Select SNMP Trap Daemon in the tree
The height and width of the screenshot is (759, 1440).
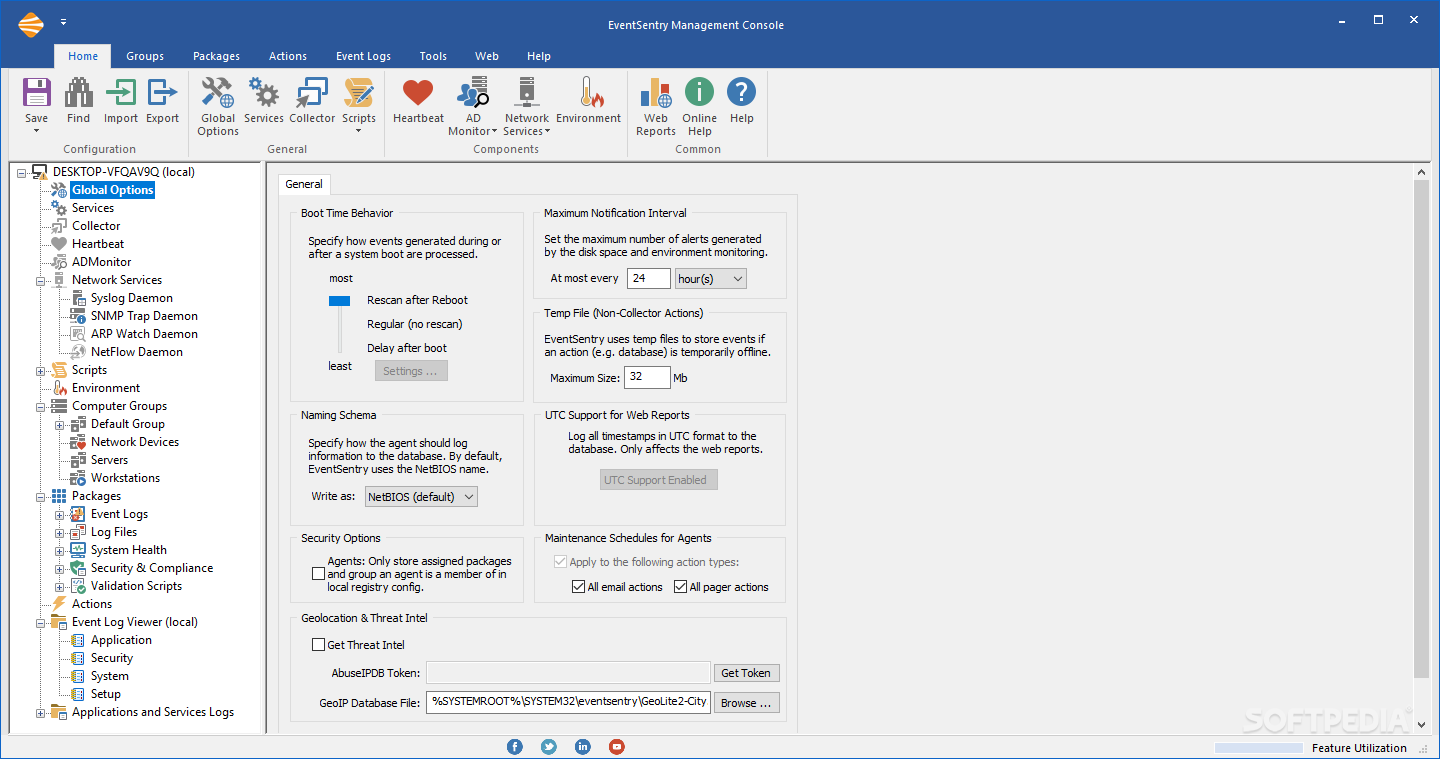pos(144,316)
